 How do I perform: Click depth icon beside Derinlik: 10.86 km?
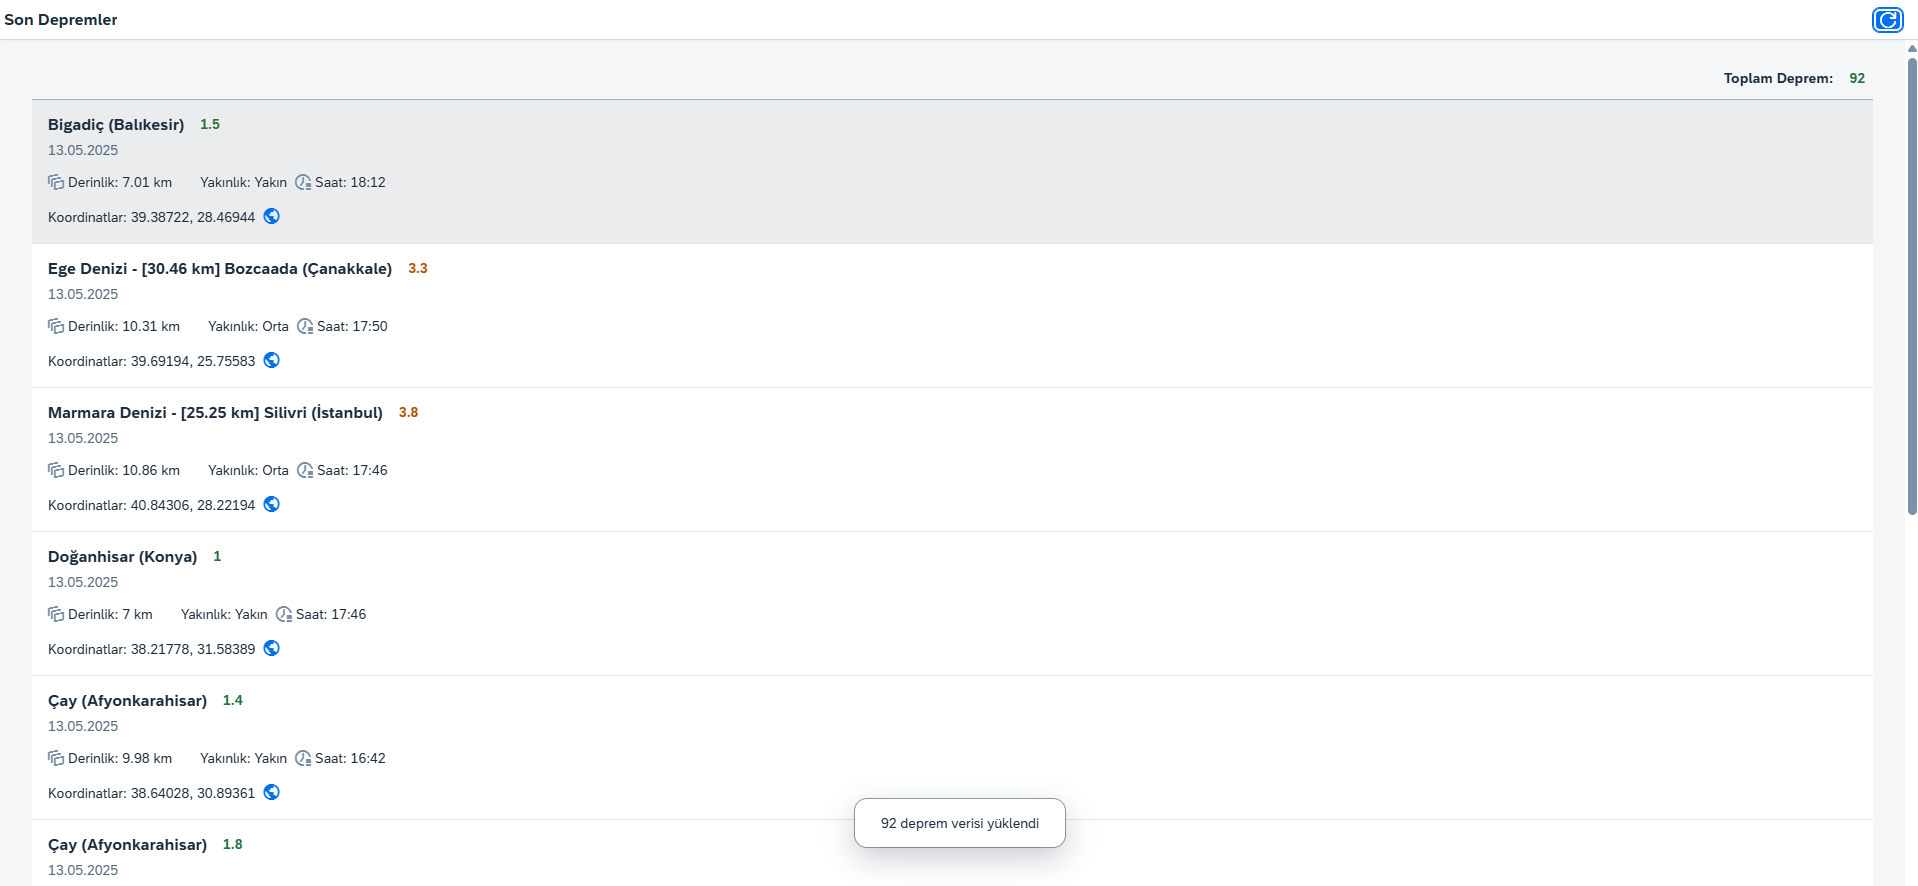(x=56, y=470)
